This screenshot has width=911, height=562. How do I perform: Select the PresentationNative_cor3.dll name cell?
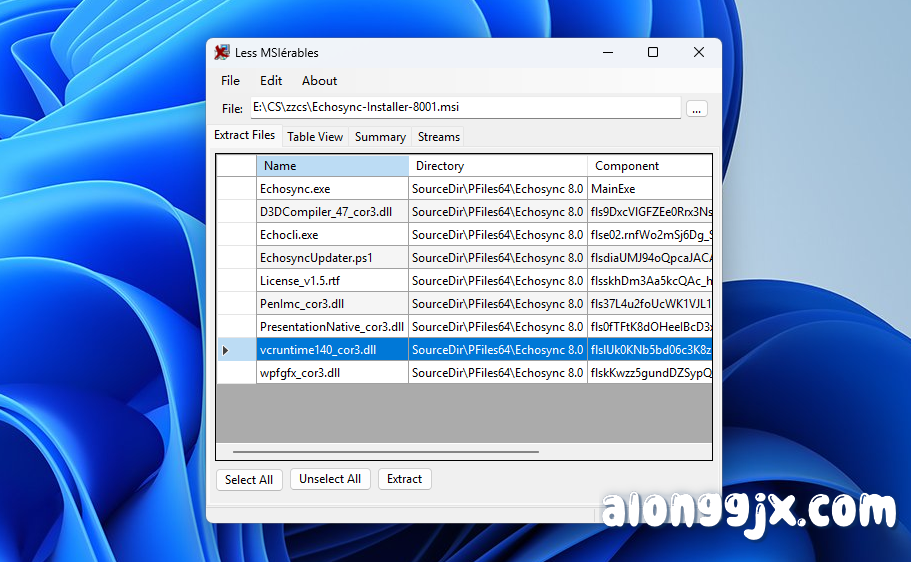pos(332,327)
